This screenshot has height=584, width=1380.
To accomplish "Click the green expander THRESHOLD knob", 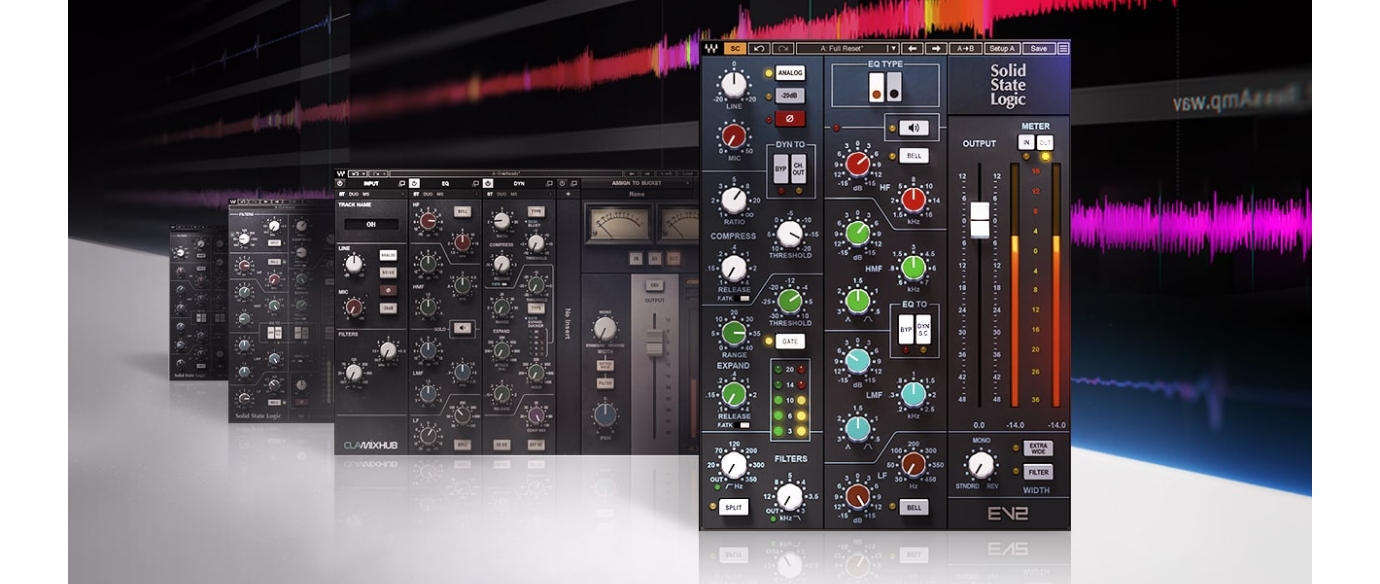I will [790, 300].
